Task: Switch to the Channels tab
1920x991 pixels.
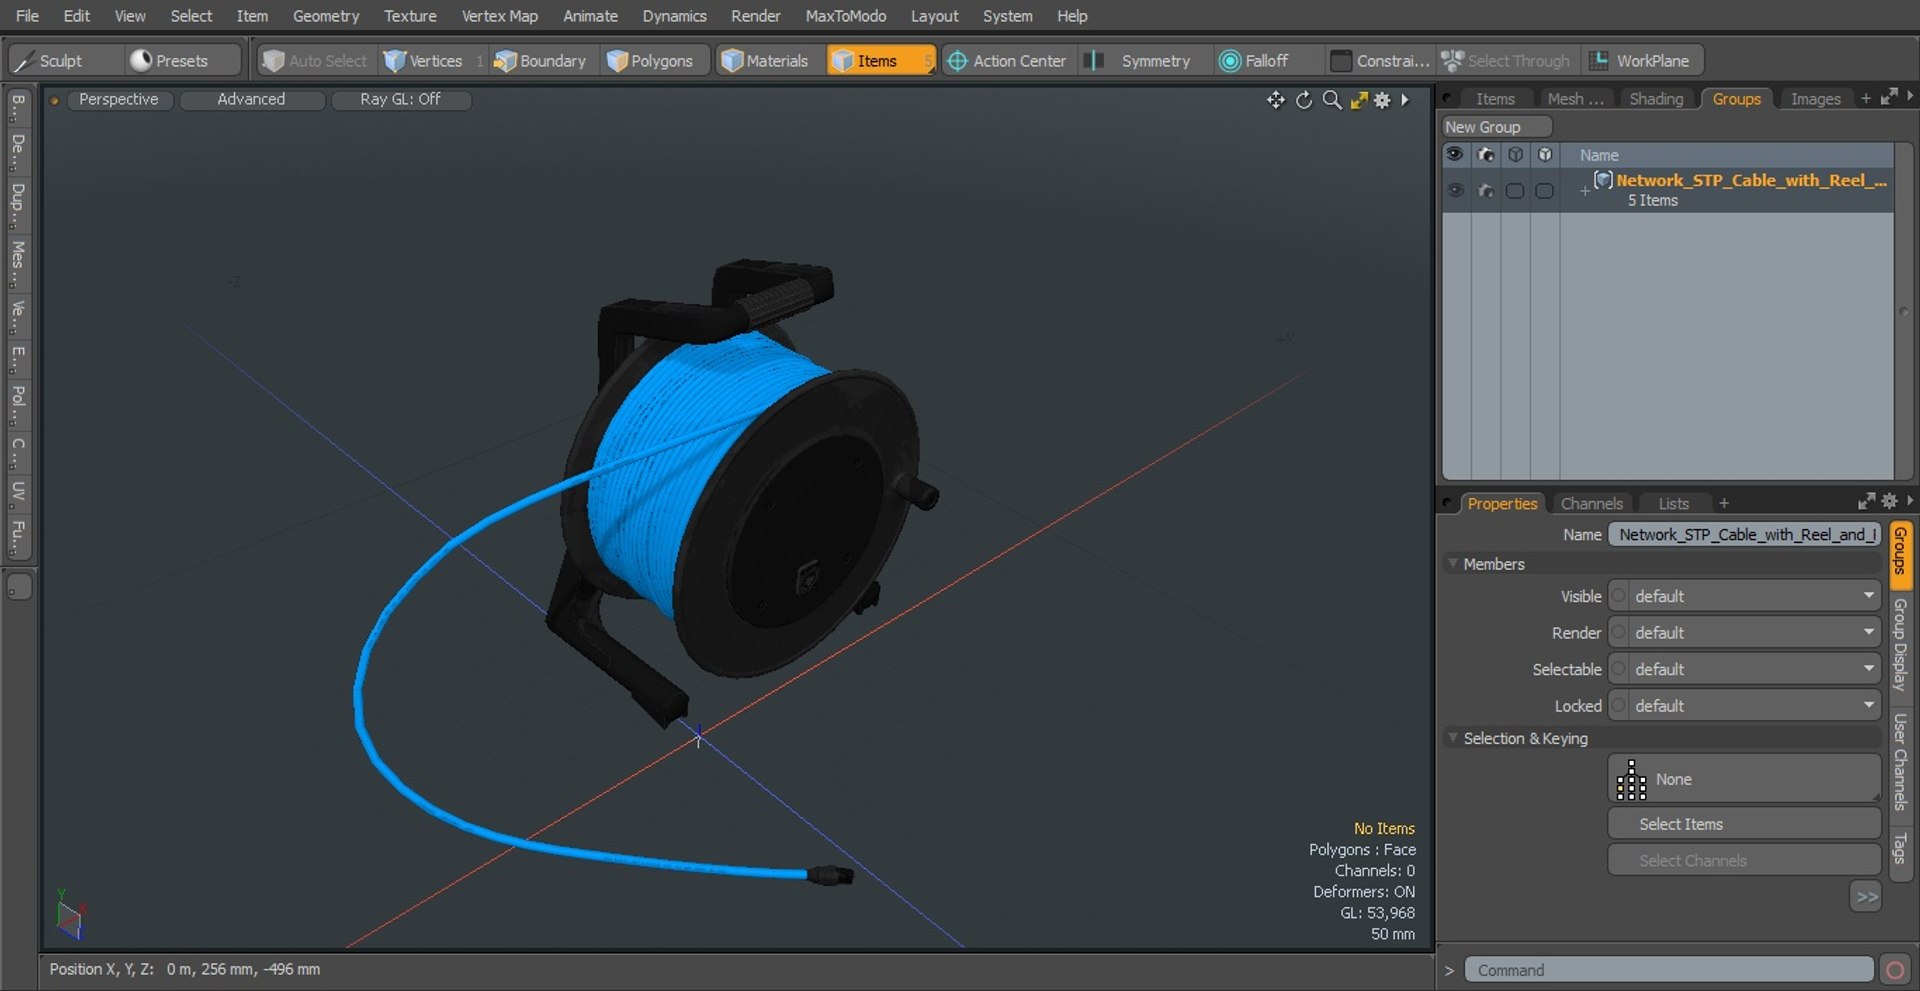Action: click(1591, 504)
